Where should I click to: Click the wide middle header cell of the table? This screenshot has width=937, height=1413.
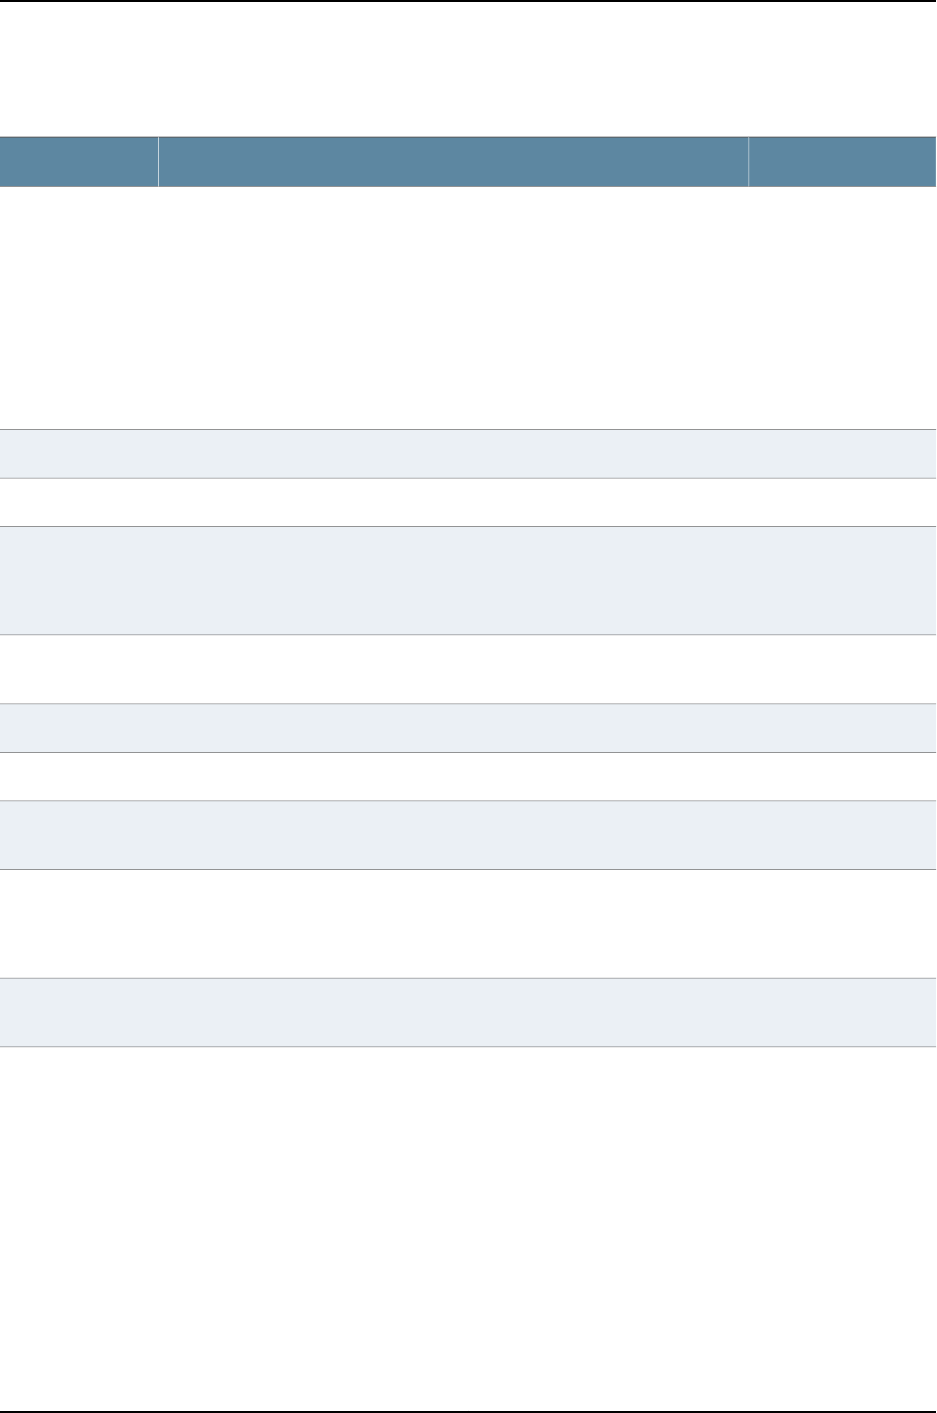point(453,162)
